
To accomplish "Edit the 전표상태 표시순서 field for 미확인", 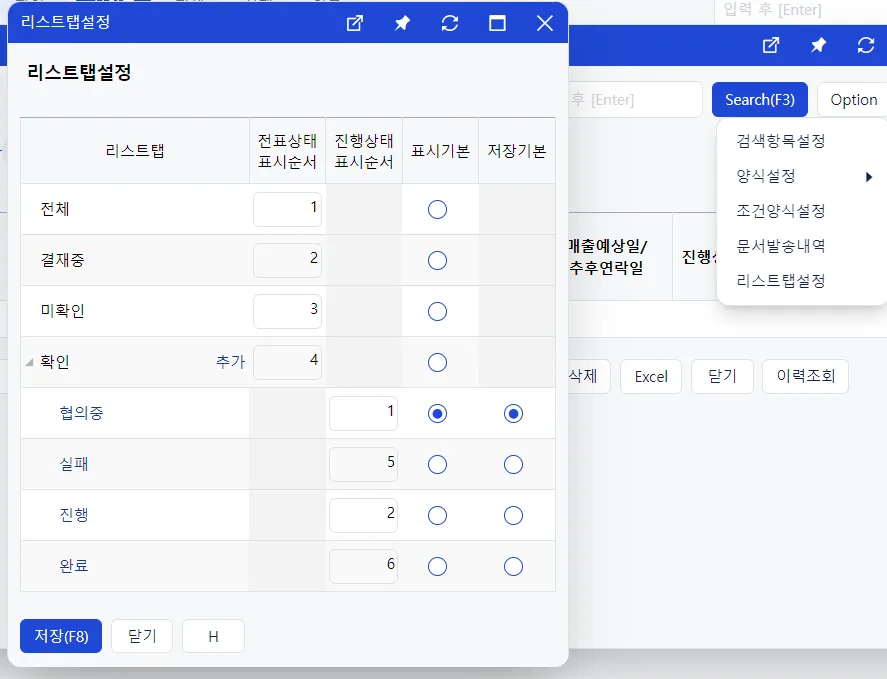I will pos(287,311).
